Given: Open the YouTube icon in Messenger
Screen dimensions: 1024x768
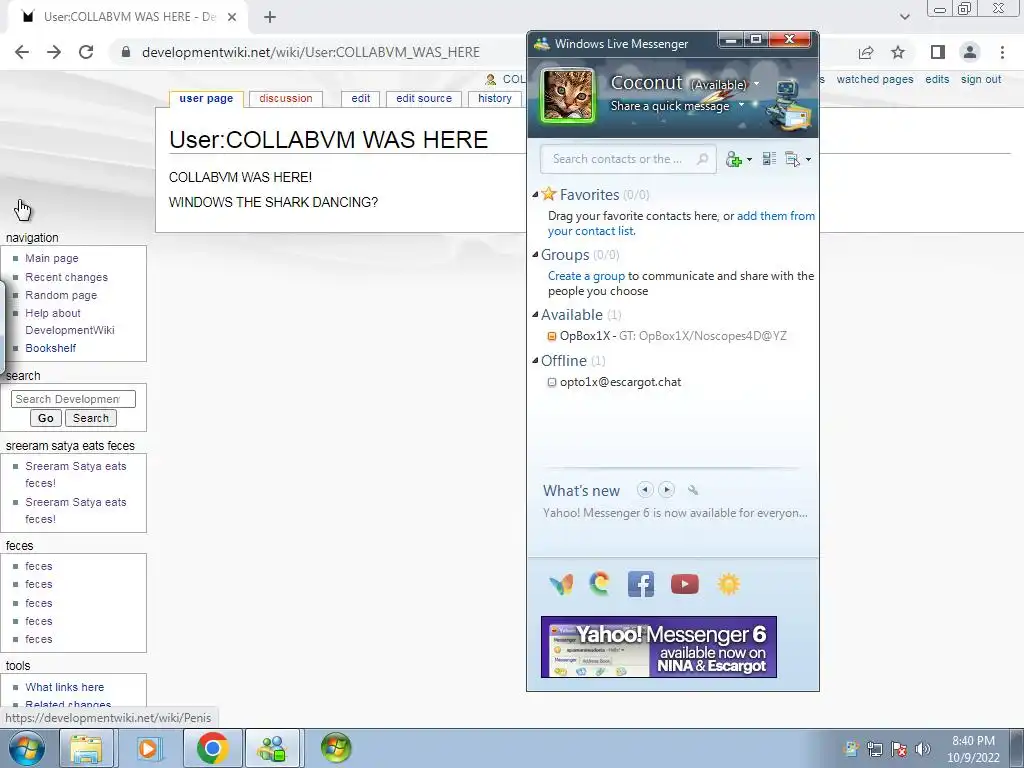Looking at the screenshot, I should (x=684, y=584).
